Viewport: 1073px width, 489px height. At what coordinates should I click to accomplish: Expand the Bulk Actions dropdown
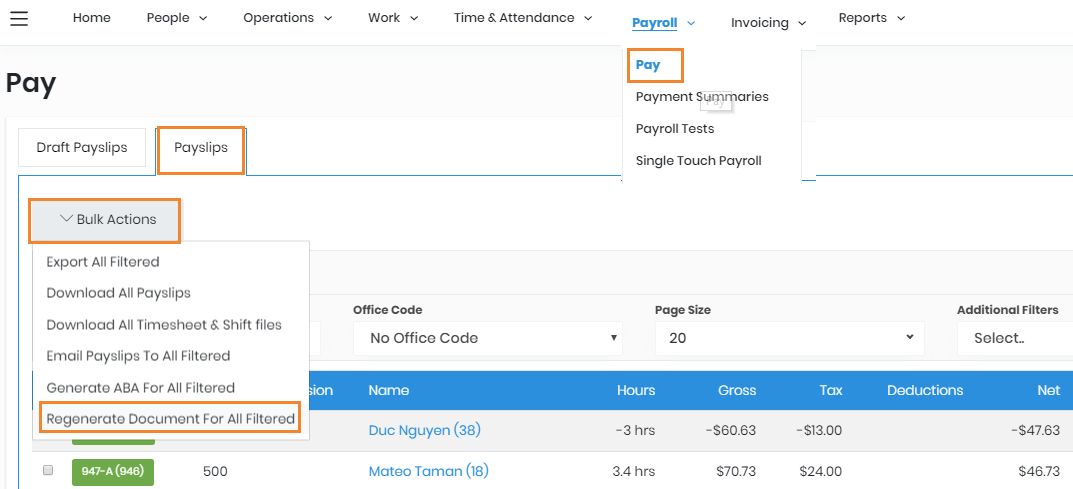point(106,220)
